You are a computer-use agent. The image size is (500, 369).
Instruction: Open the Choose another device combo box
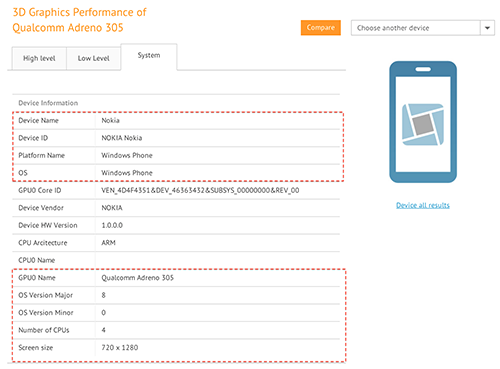click(x=423, y=28)
